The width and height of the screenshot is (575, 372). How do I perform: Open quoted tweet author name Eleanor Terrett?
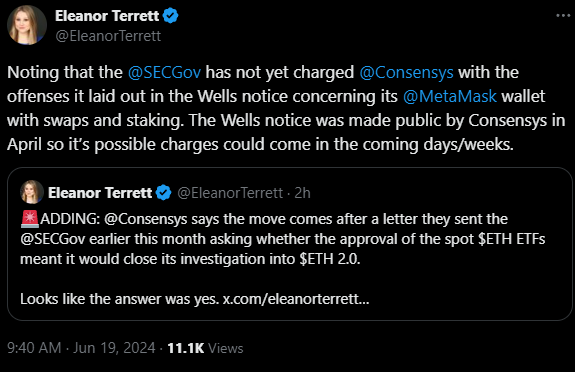coord(100,193)
